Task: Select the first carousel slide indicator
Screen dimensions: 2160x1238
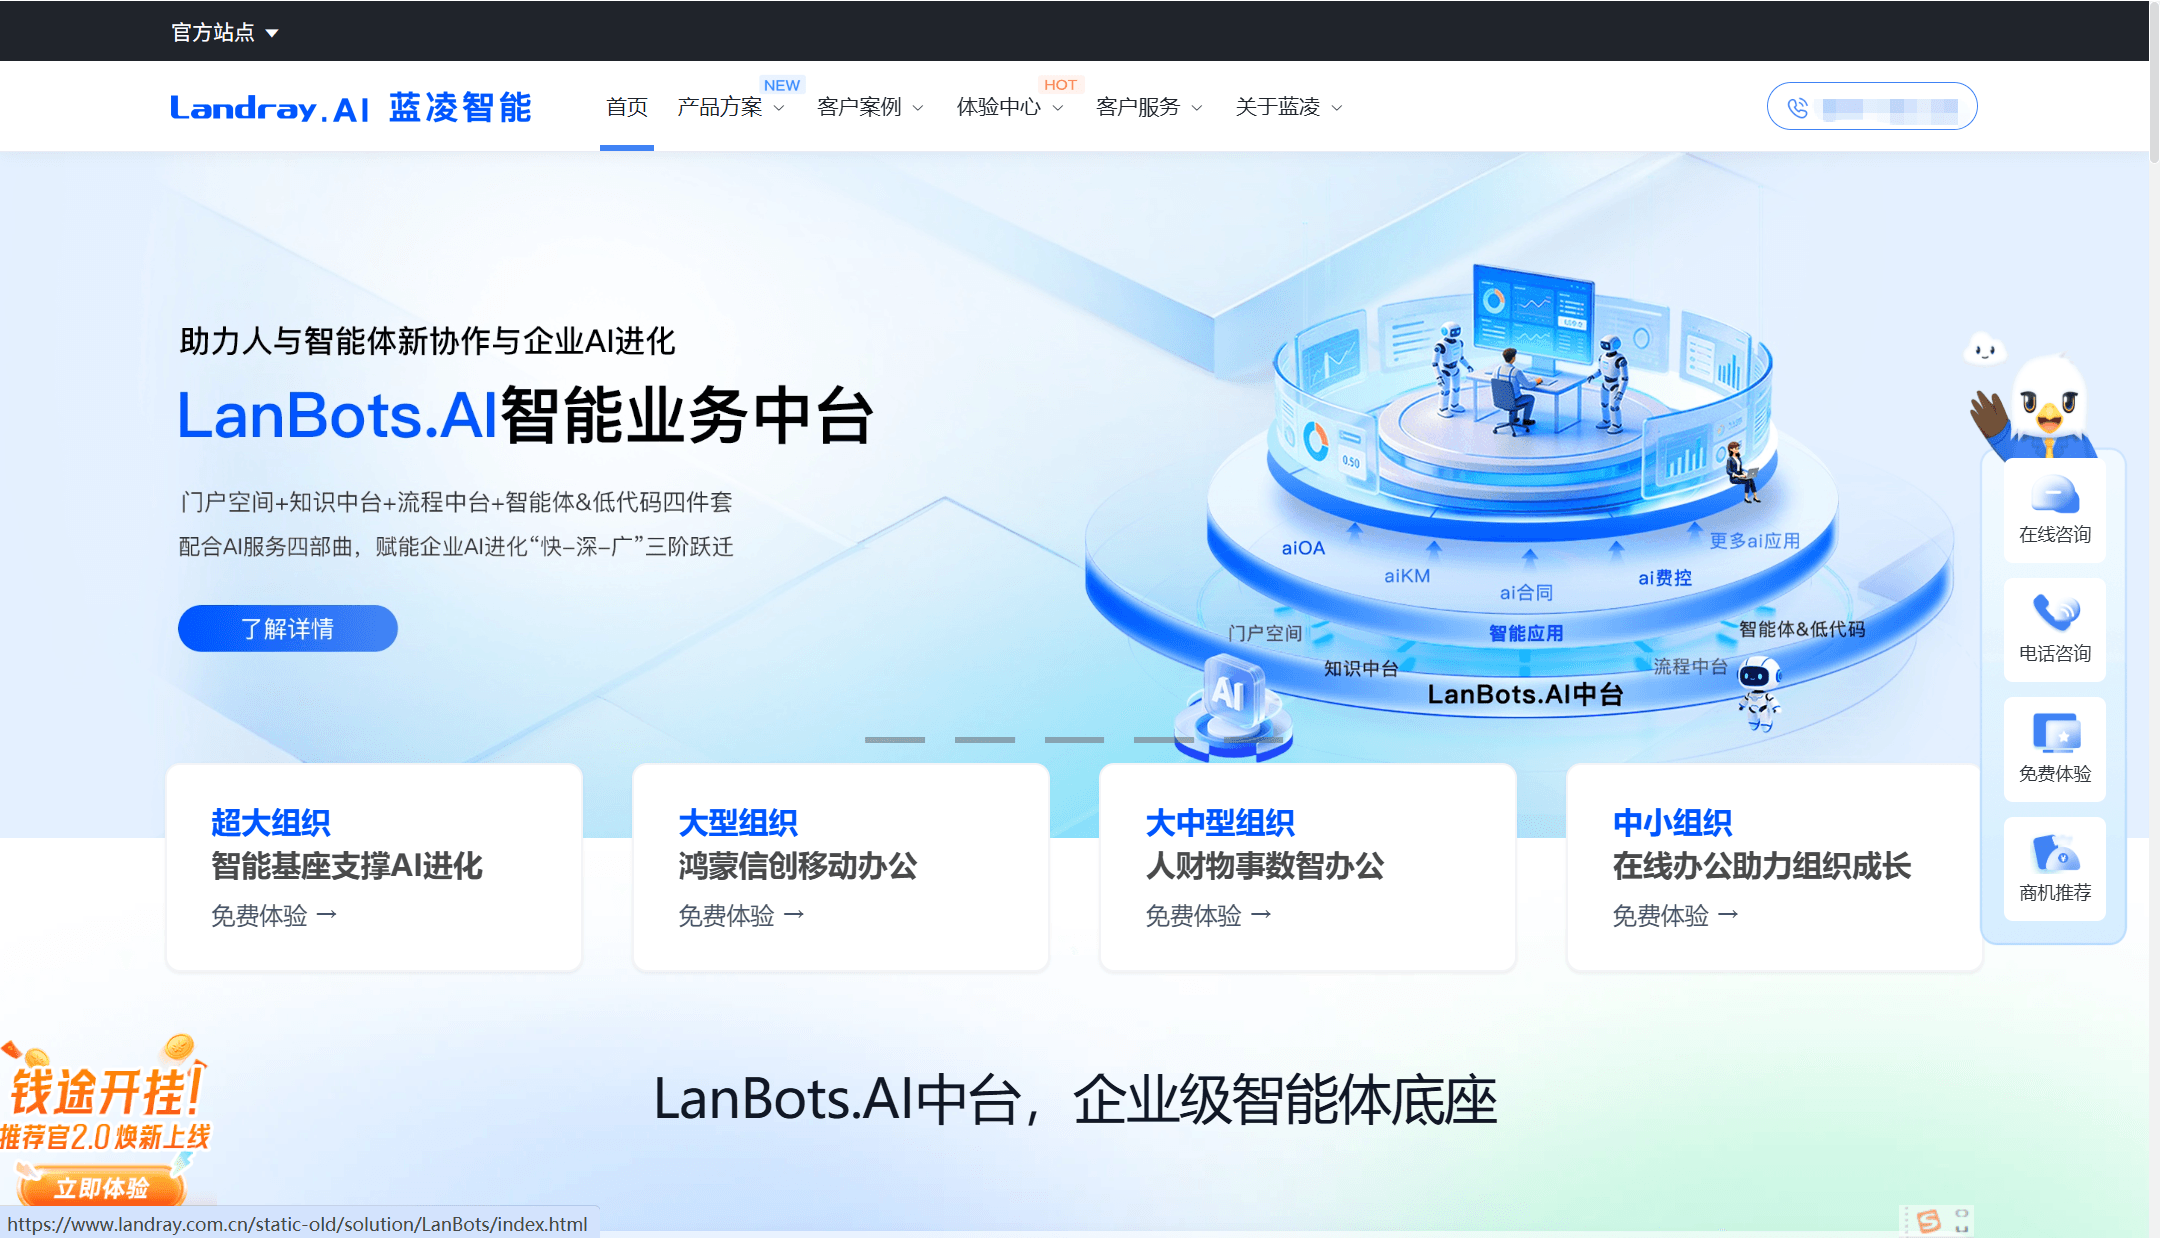Action: coord(895,740)
